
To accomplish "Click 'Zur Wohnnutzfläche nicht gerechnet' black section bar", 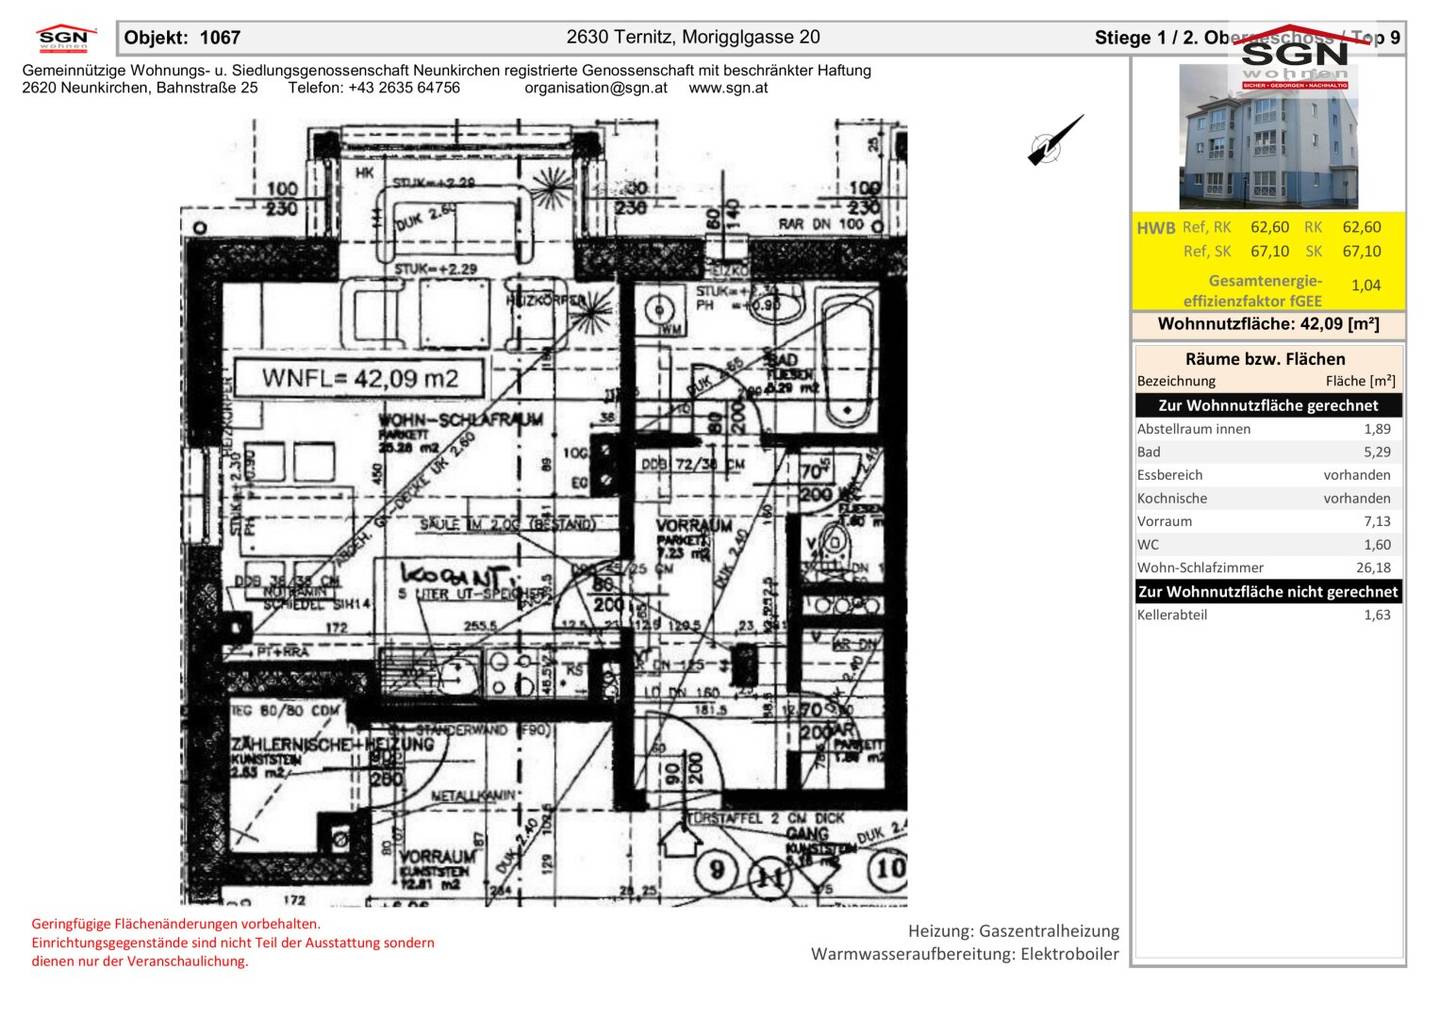I will pos(1268,592).
